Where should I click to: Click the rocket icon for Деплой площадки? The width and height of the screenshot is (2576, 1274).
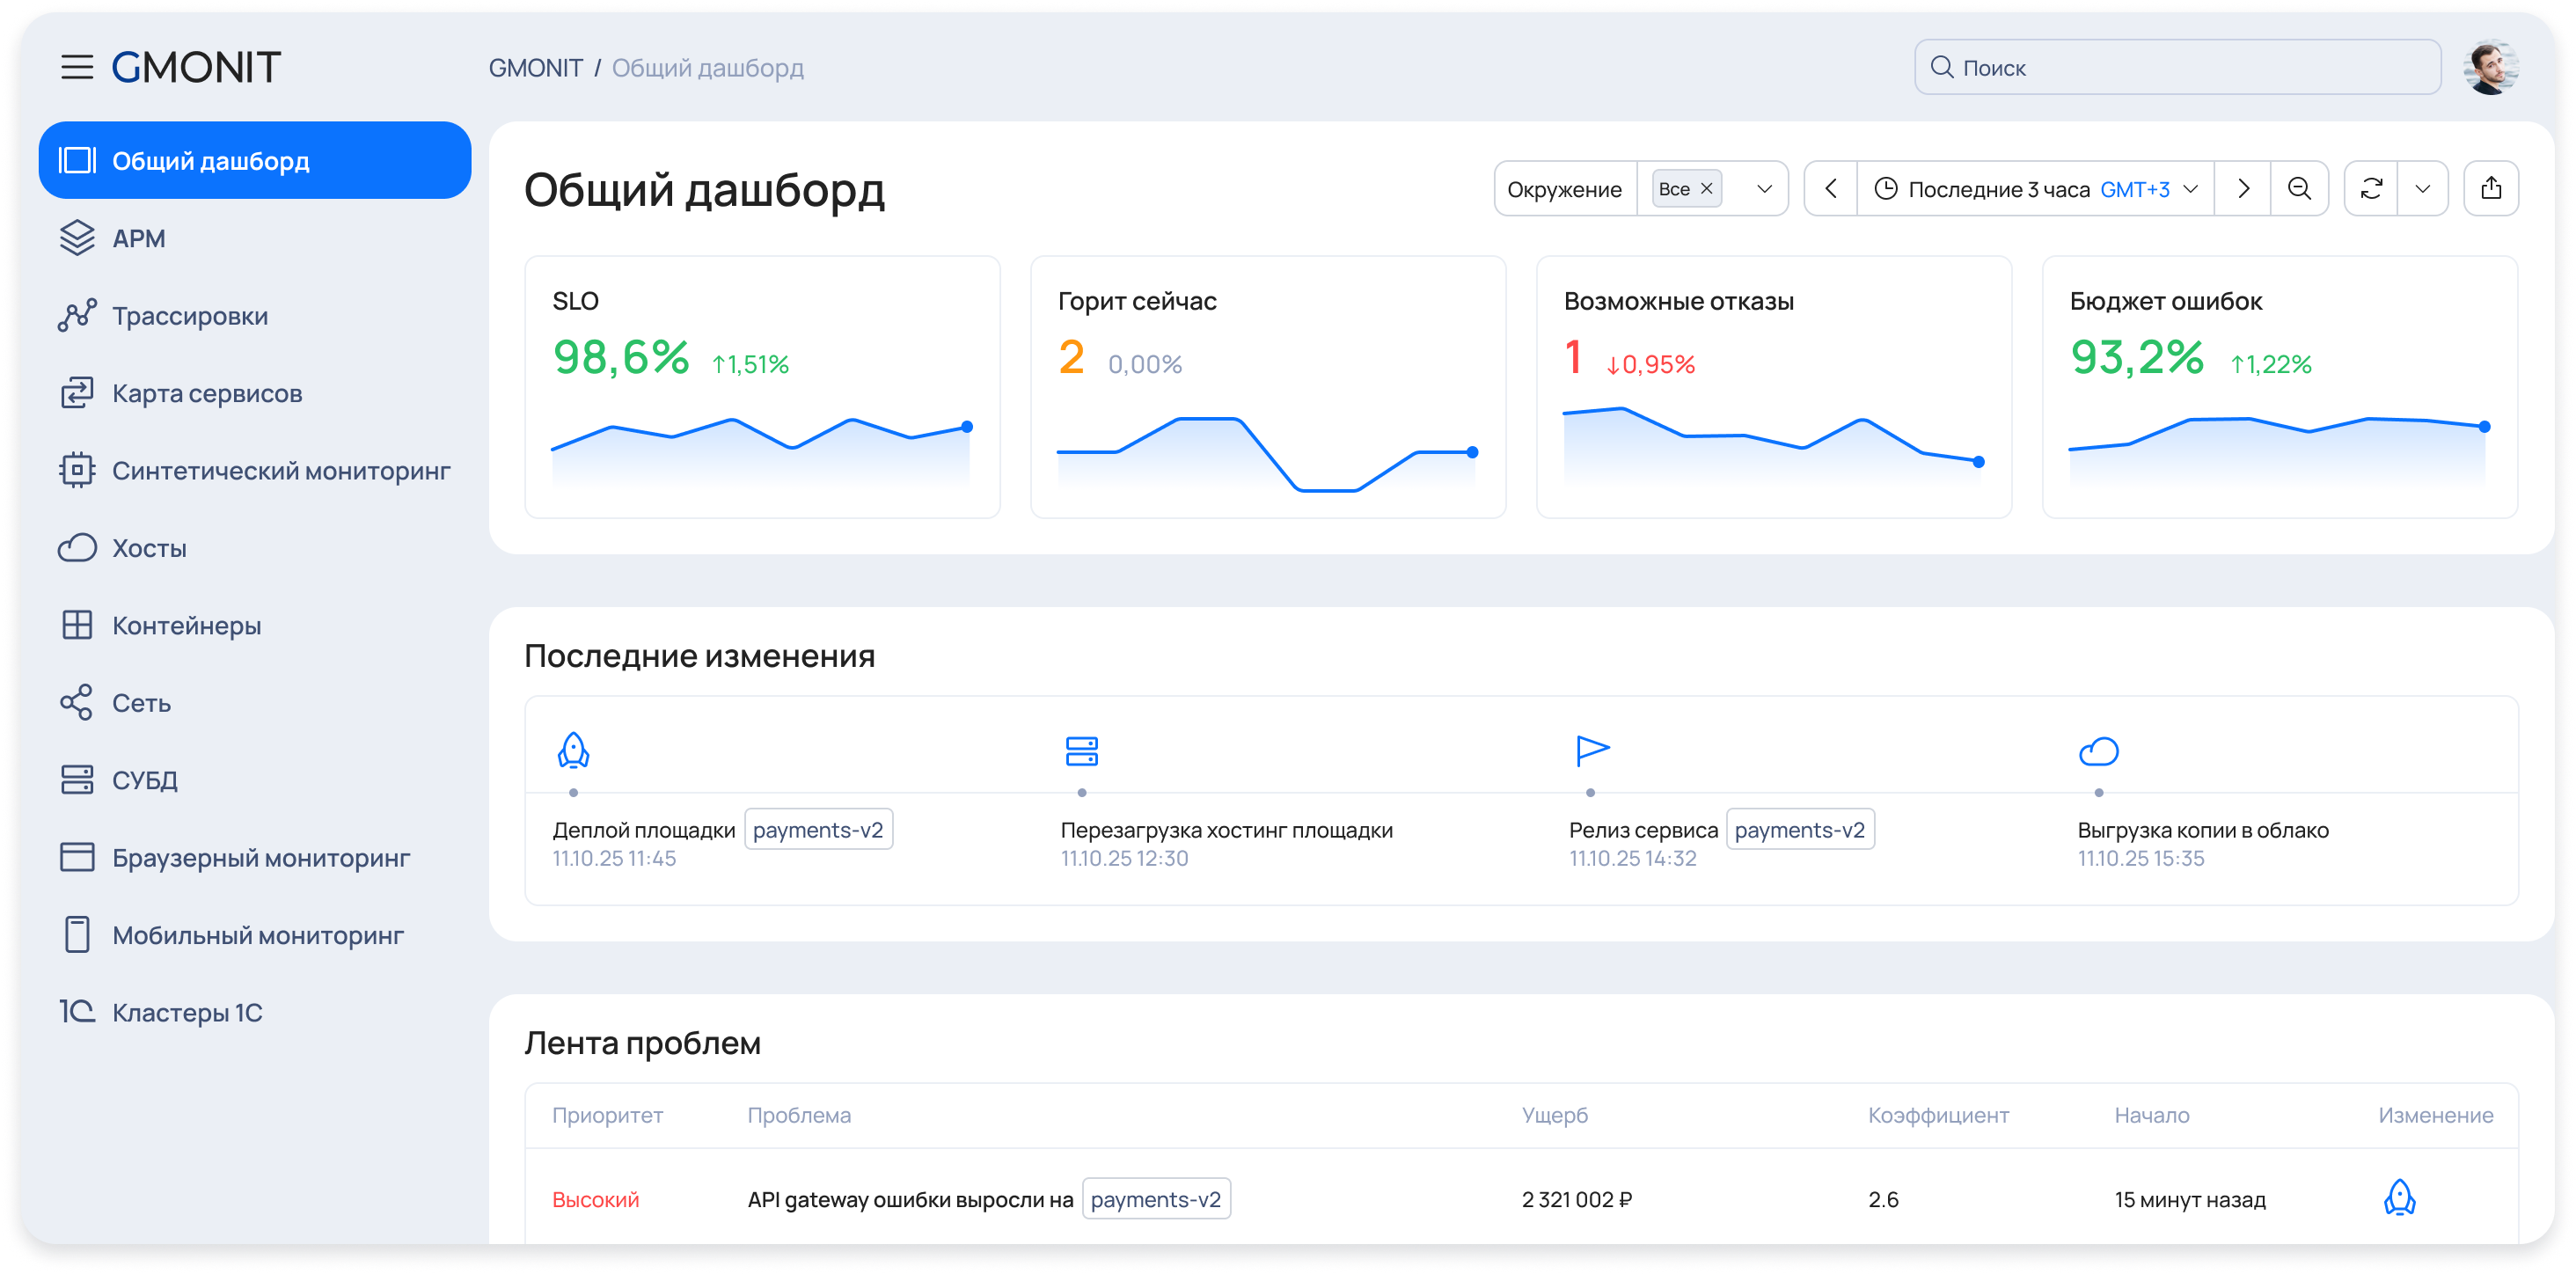click(x=573, y=750)
